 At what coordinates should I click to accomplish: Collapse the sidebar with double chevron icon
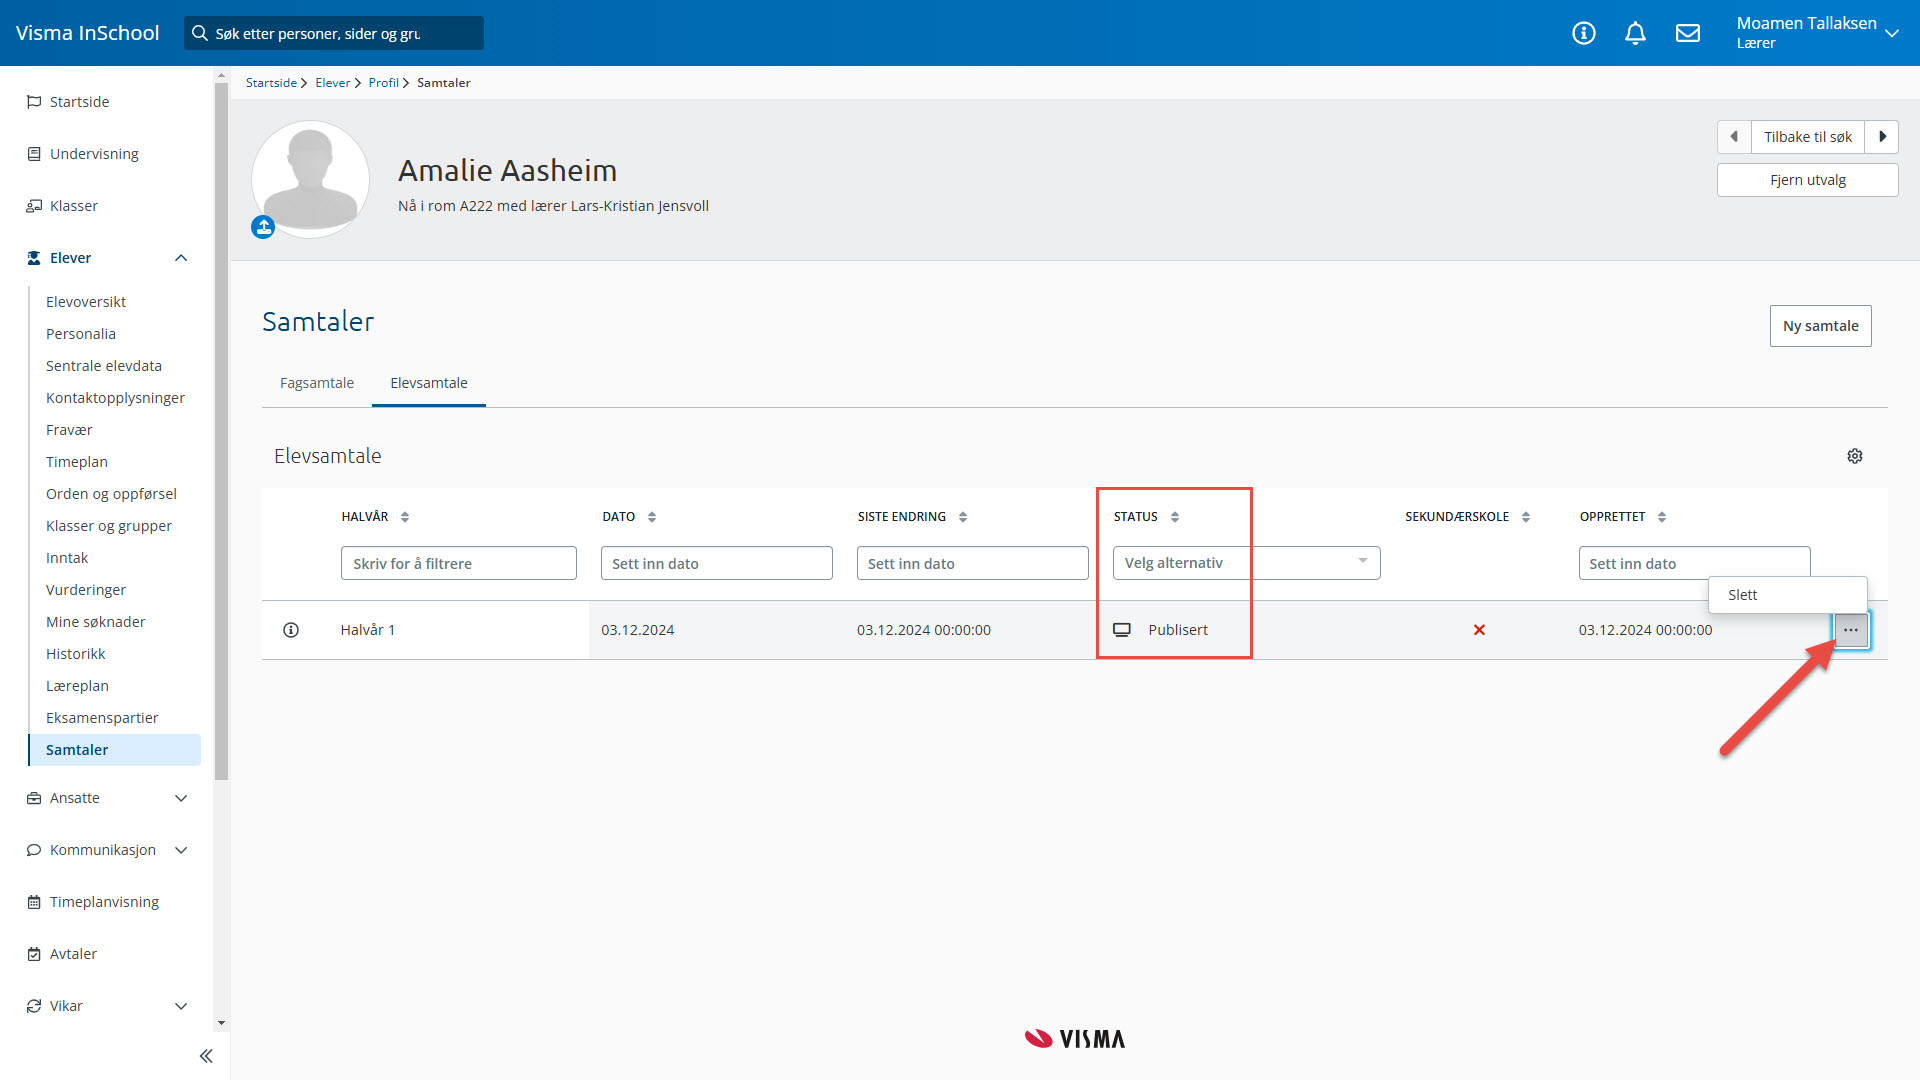206,1056
